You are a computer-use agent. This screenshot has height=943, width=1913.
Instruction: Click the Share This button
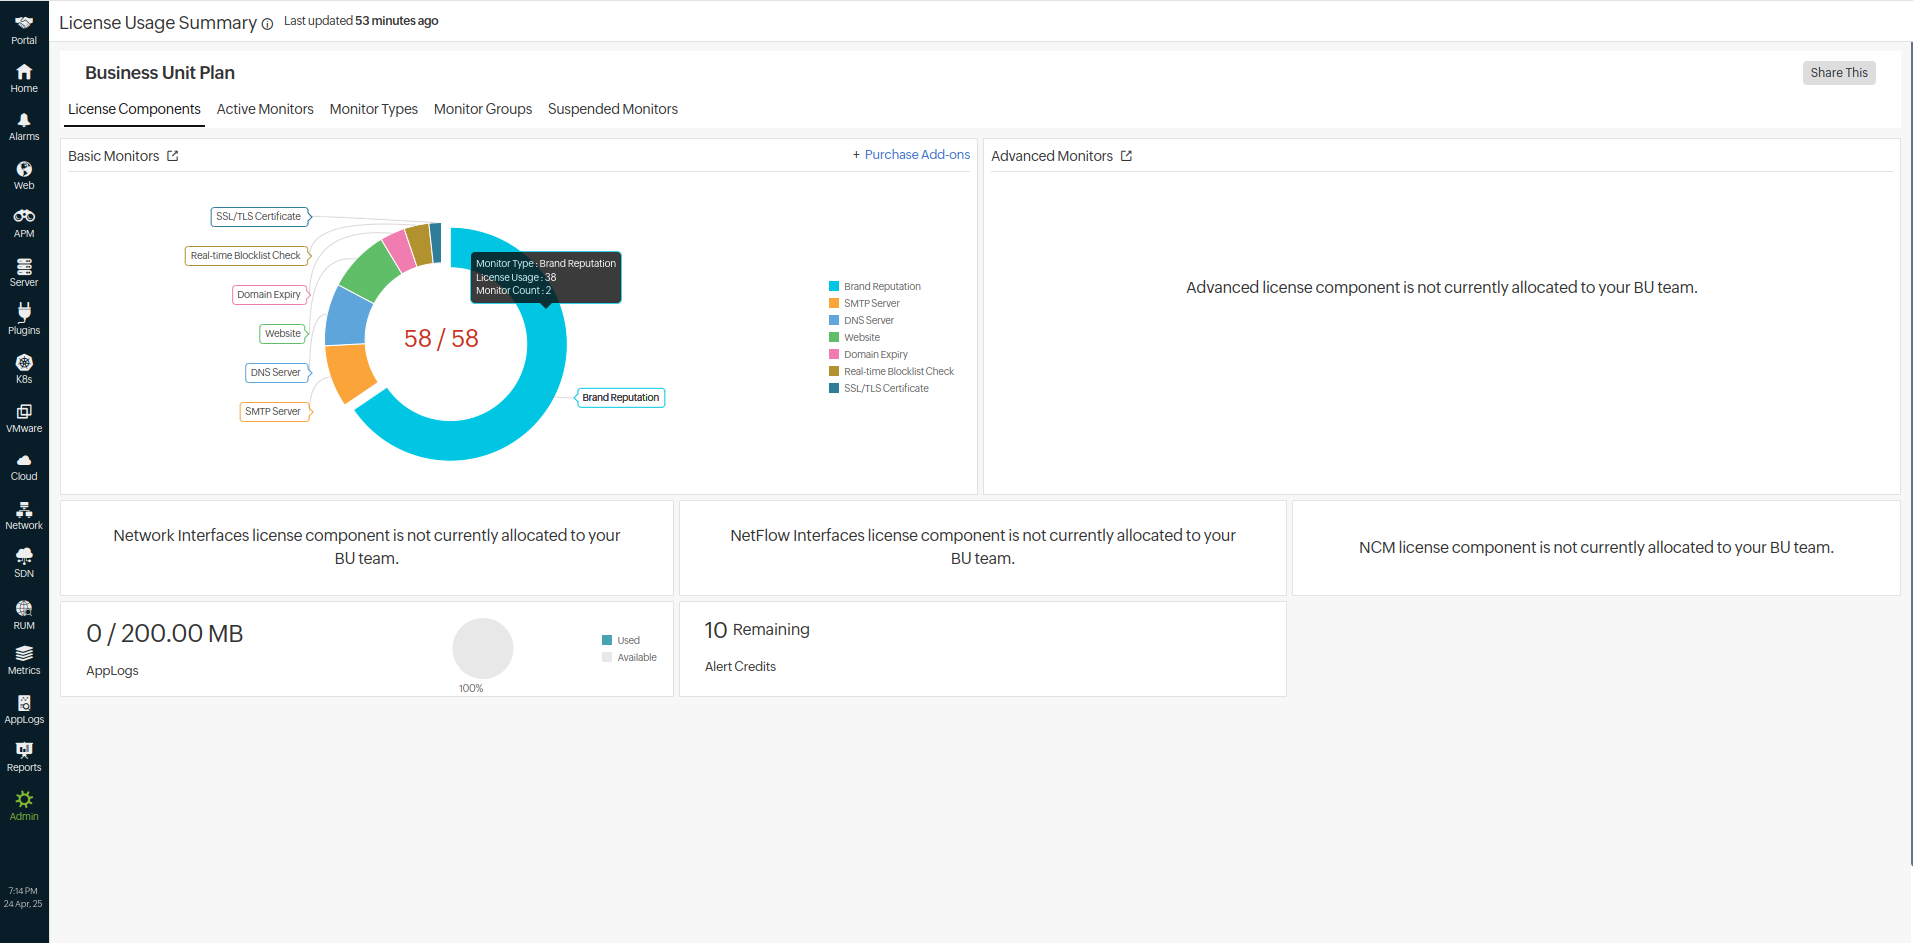pyautogui.click(x=1838, y=73)
